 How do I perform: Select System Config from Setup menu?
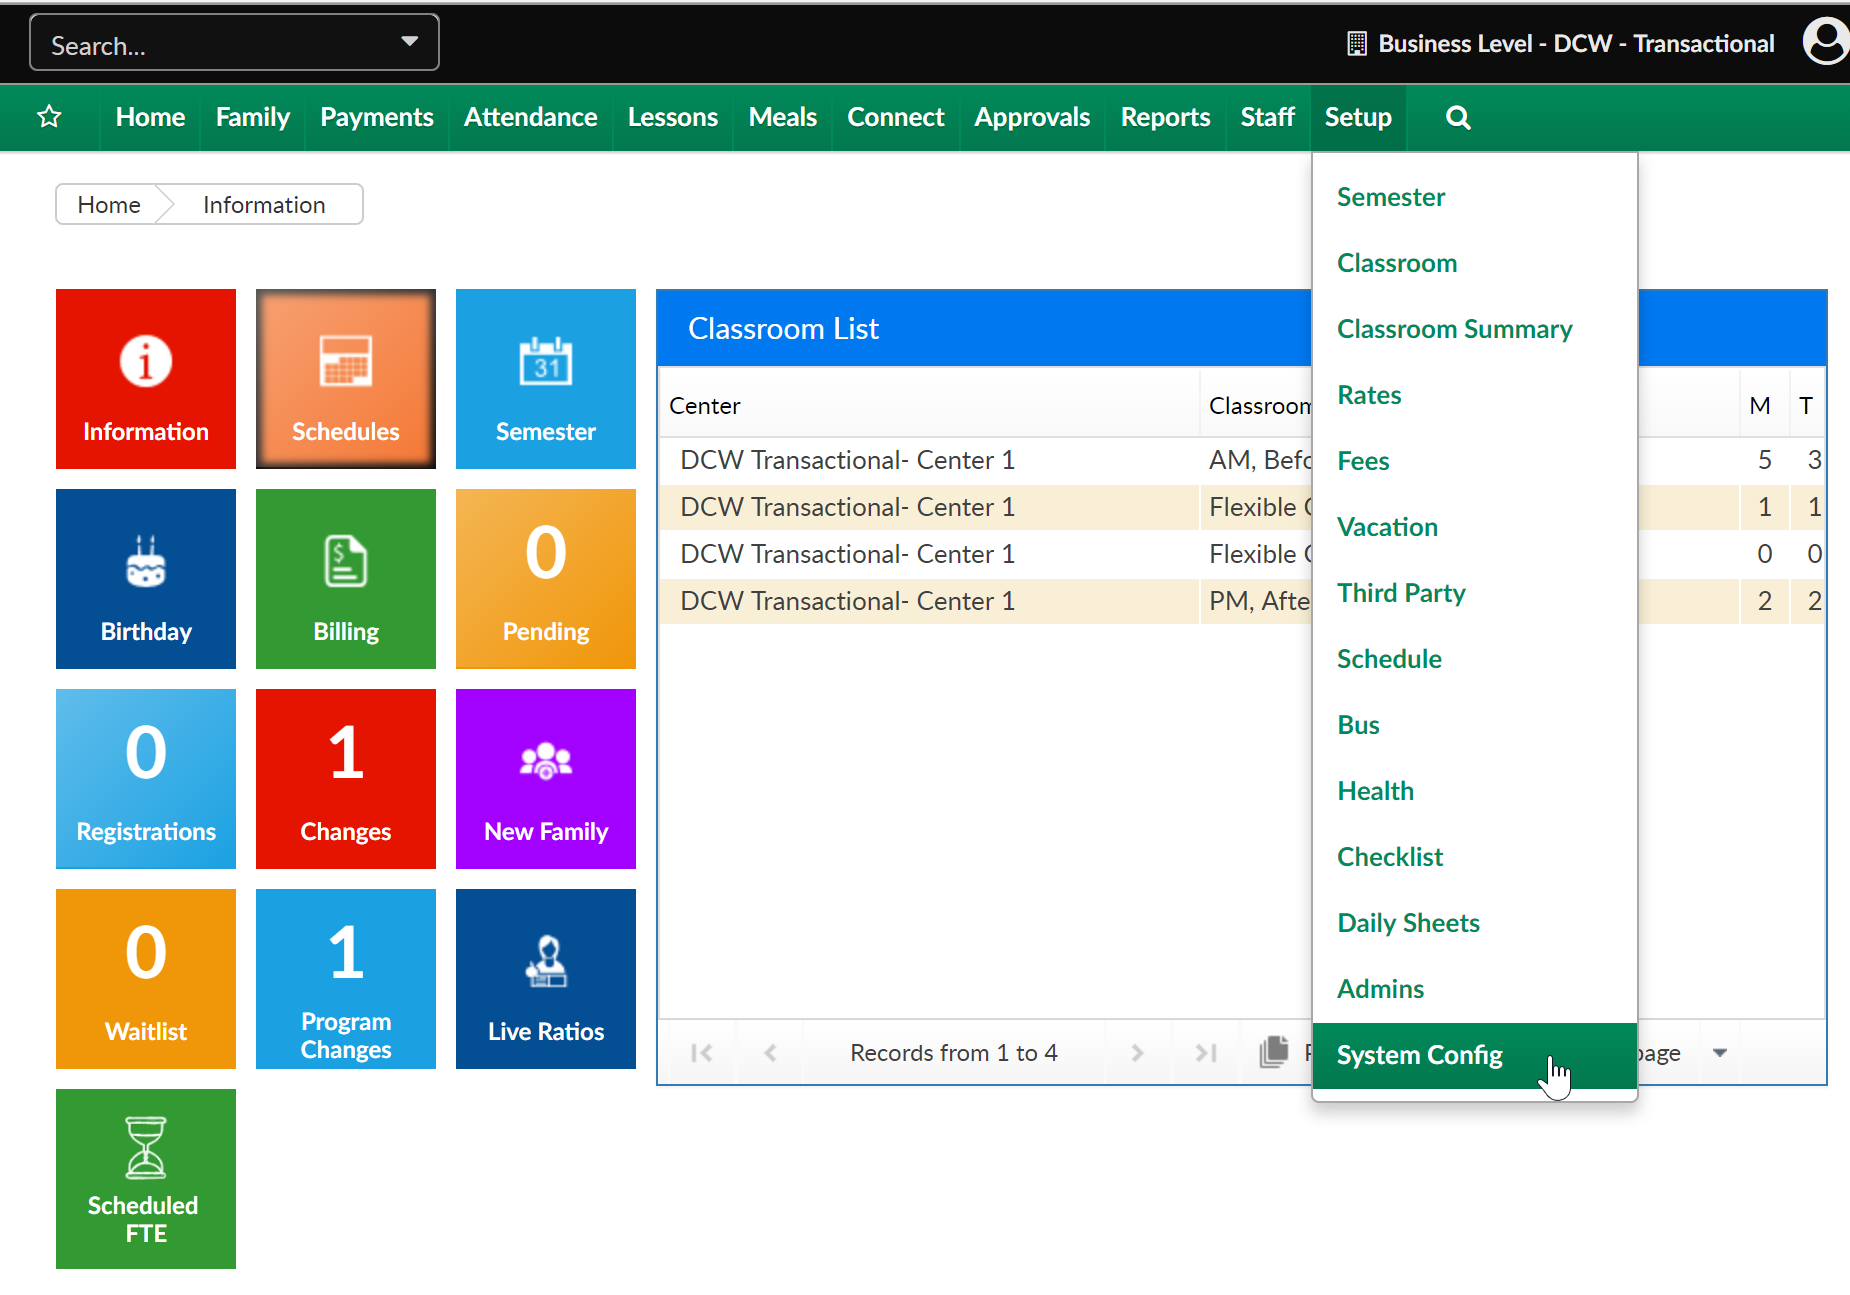1419,1055
